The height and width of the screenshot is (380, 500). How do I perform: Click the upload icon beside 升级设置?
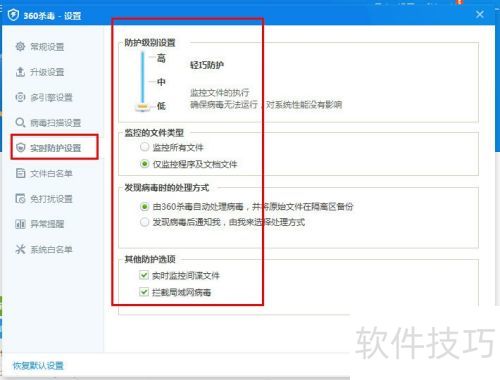pyautogui.click(x=20, y=72)
